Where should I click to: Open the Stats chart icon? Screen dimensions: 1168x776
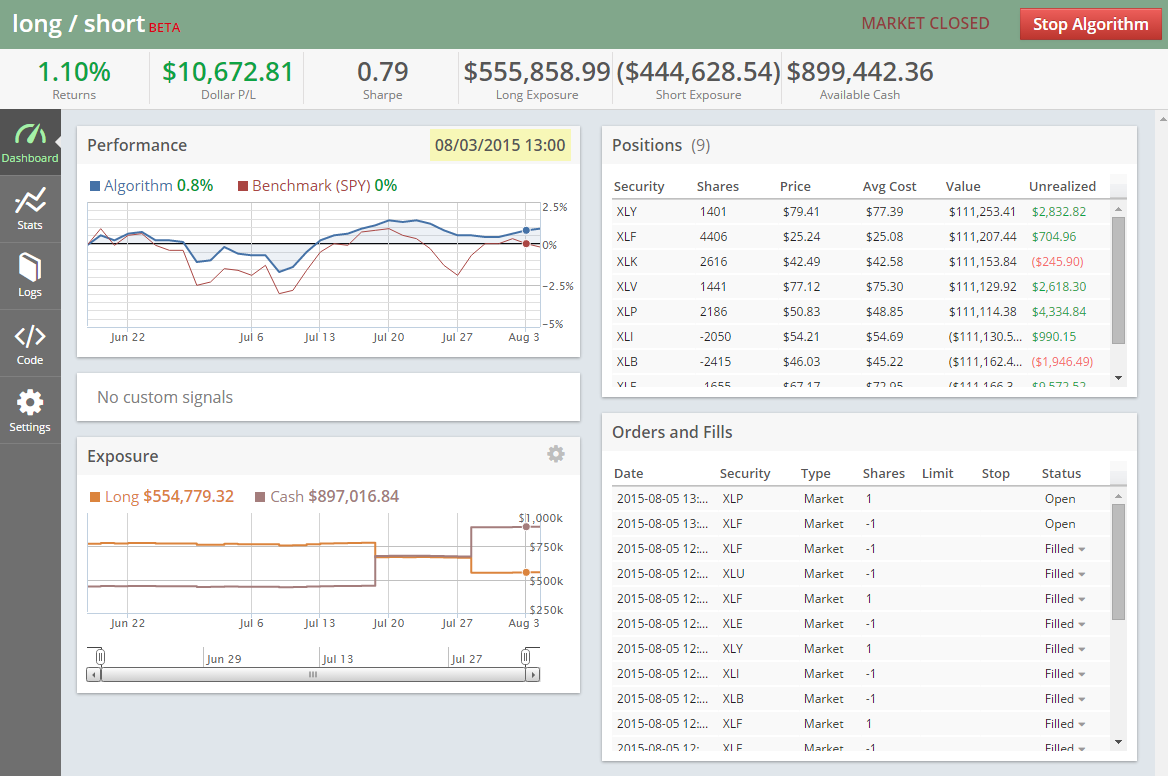tap(30, 209)
